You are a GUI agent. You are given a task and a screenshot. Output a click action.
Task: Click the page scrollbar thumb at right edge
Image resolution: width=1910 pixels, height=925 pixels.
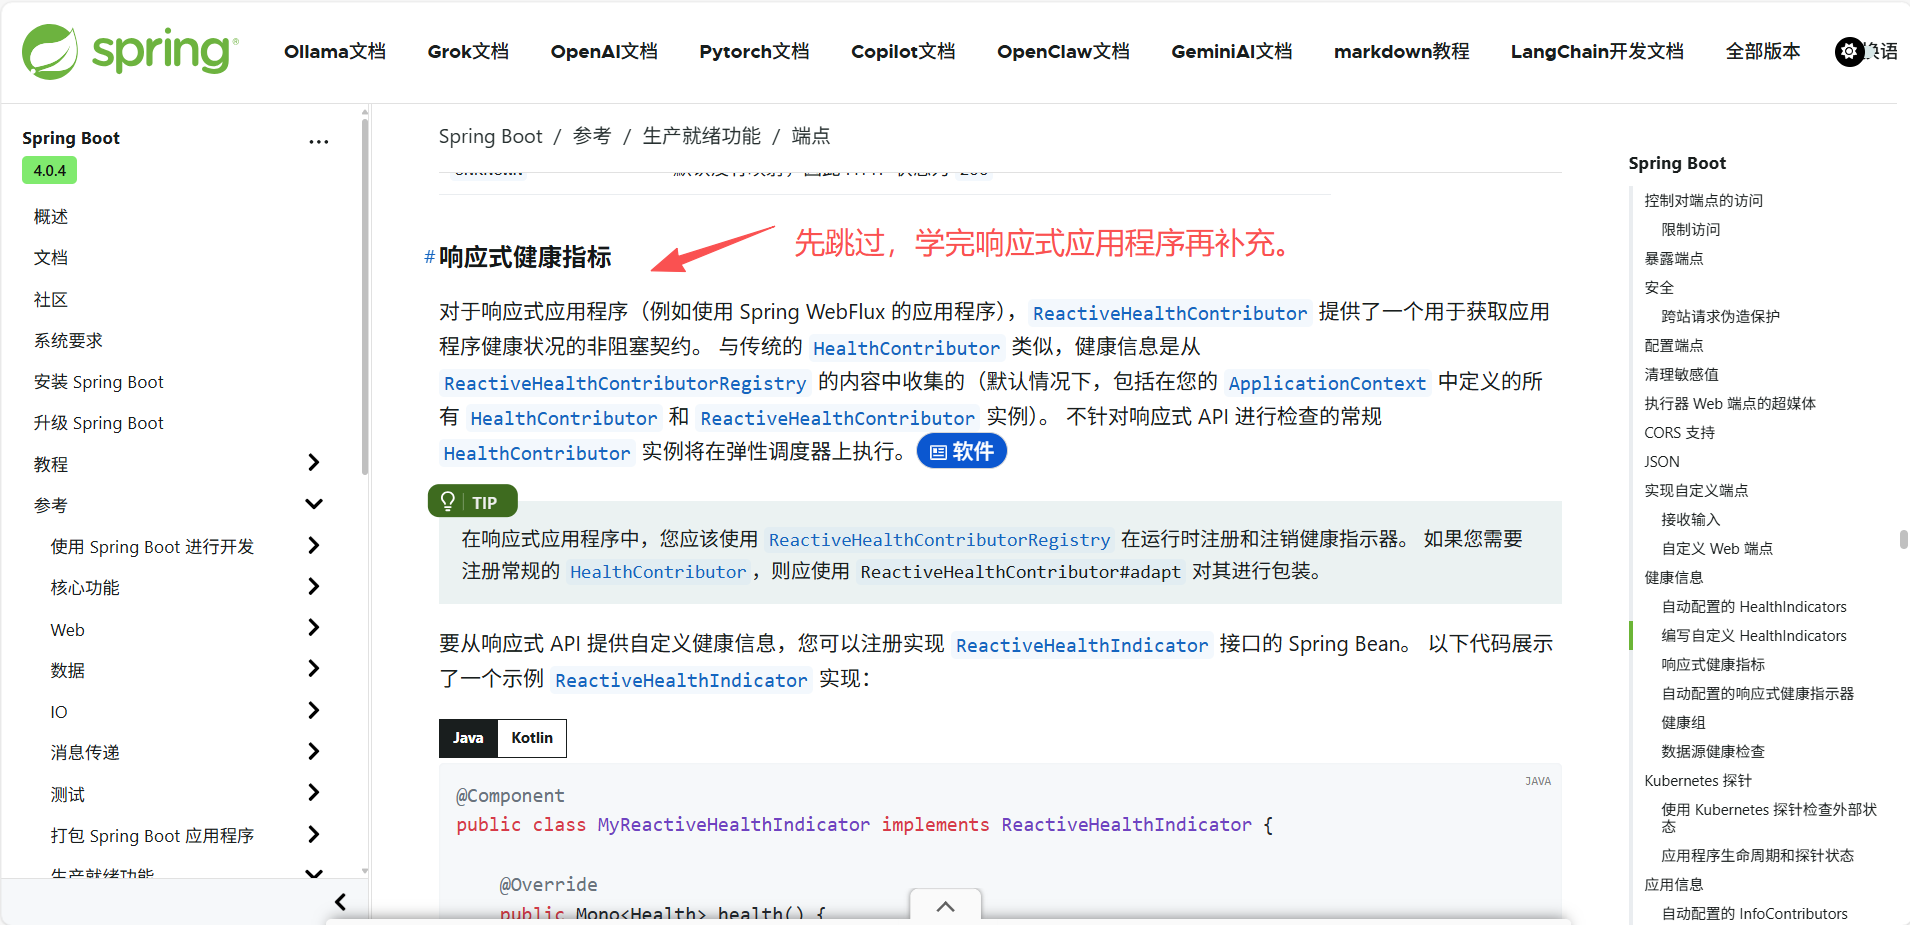1904,540
